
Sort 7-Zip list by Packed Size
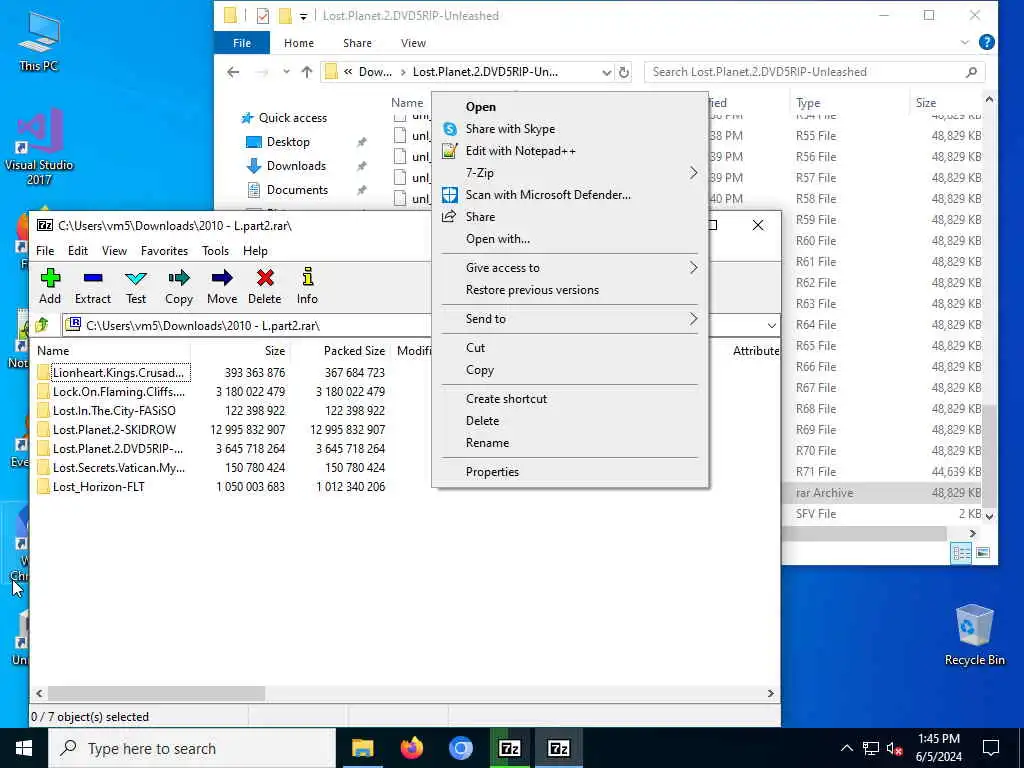[354, 351]
